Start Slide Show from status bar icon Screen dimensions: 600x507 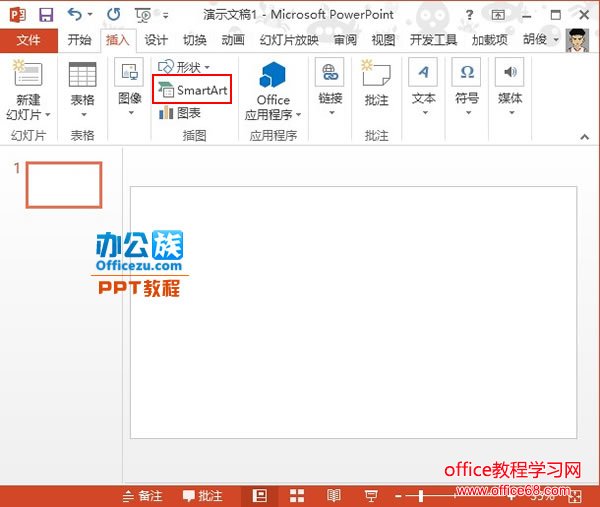[370, 496]
